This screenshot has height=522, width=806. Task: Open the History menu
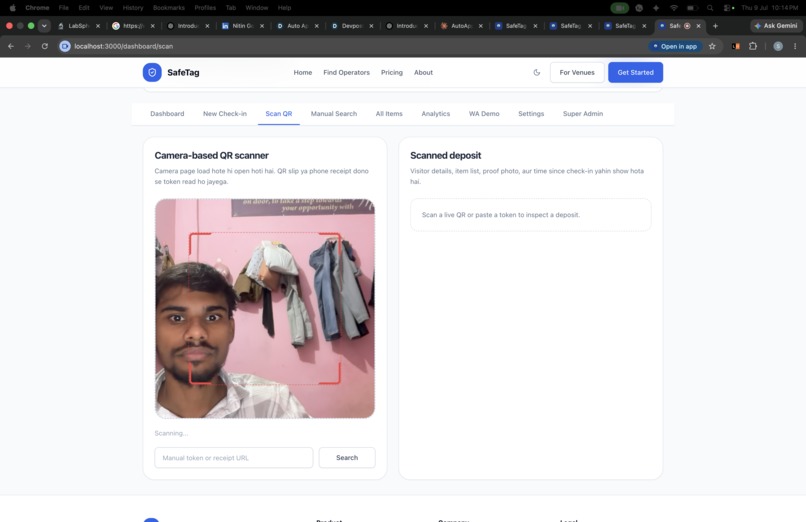(x=133, y=8)
